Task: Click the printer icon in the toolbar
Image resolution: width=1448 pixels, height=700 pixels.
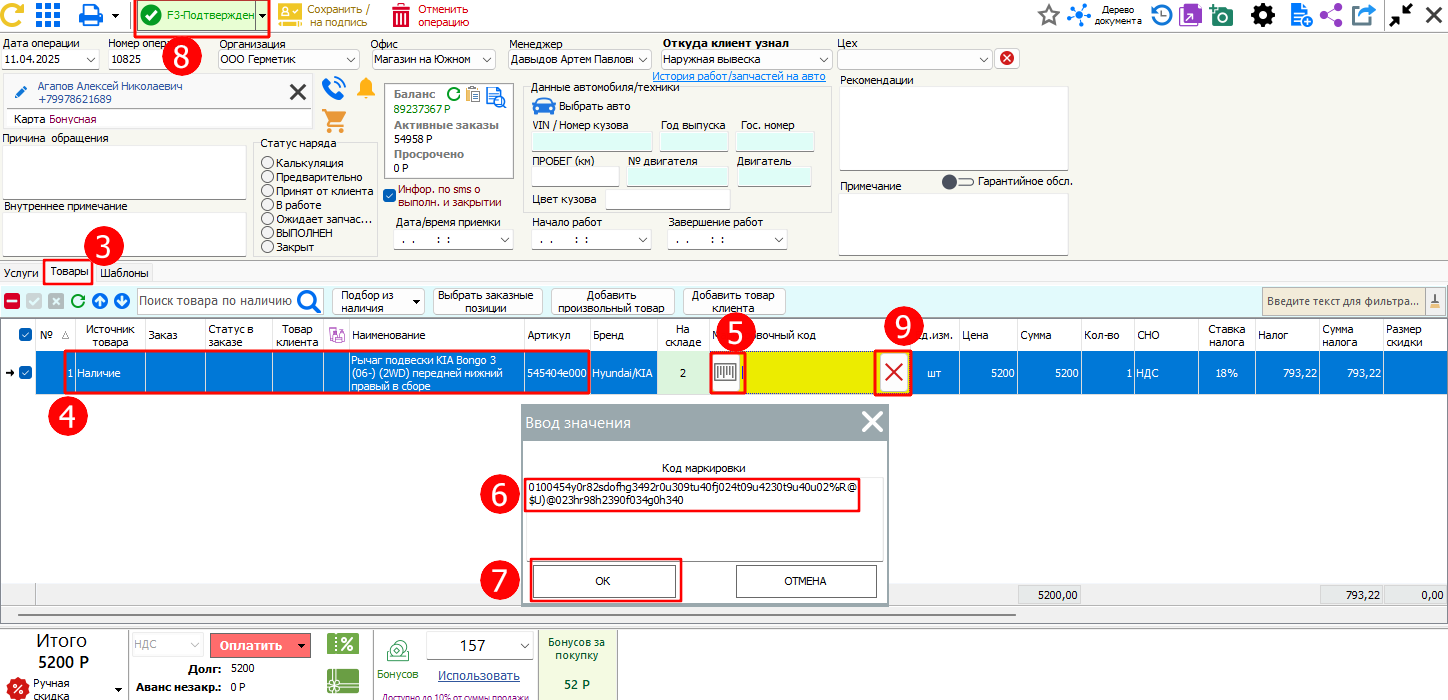Action: point(91,15)
